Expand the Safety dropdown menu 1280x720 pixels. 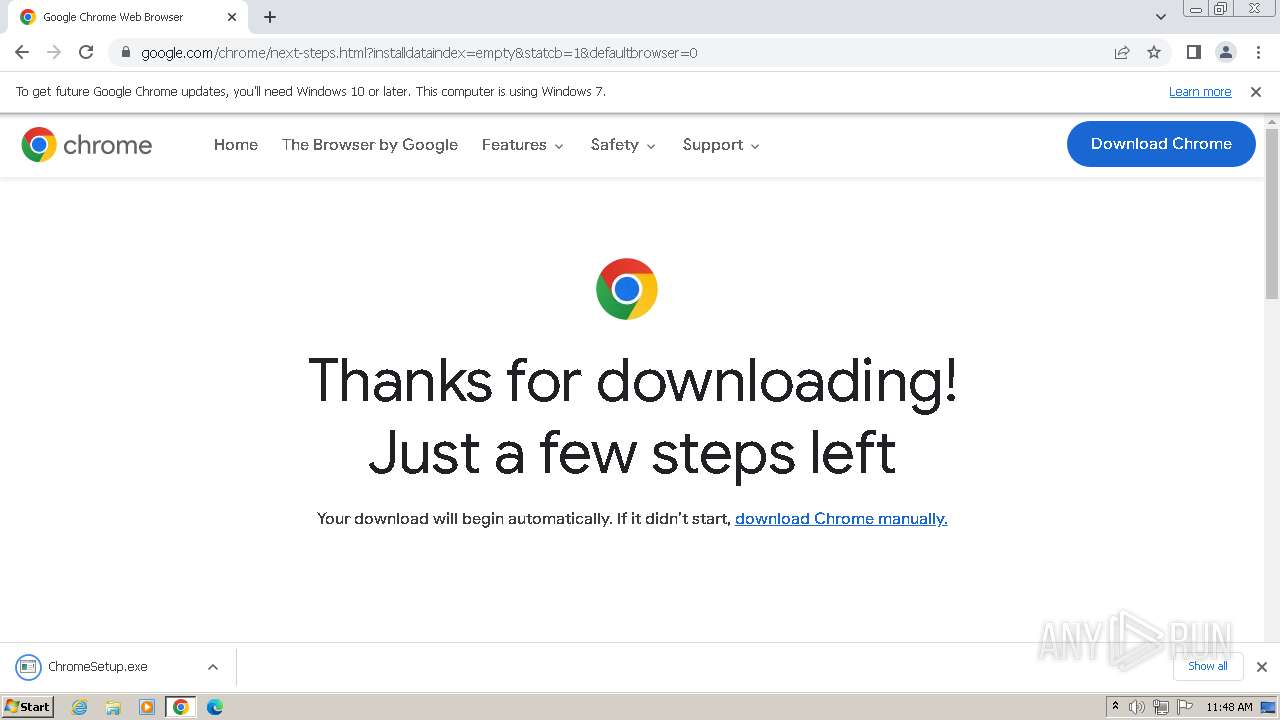(x=623, y=145)
